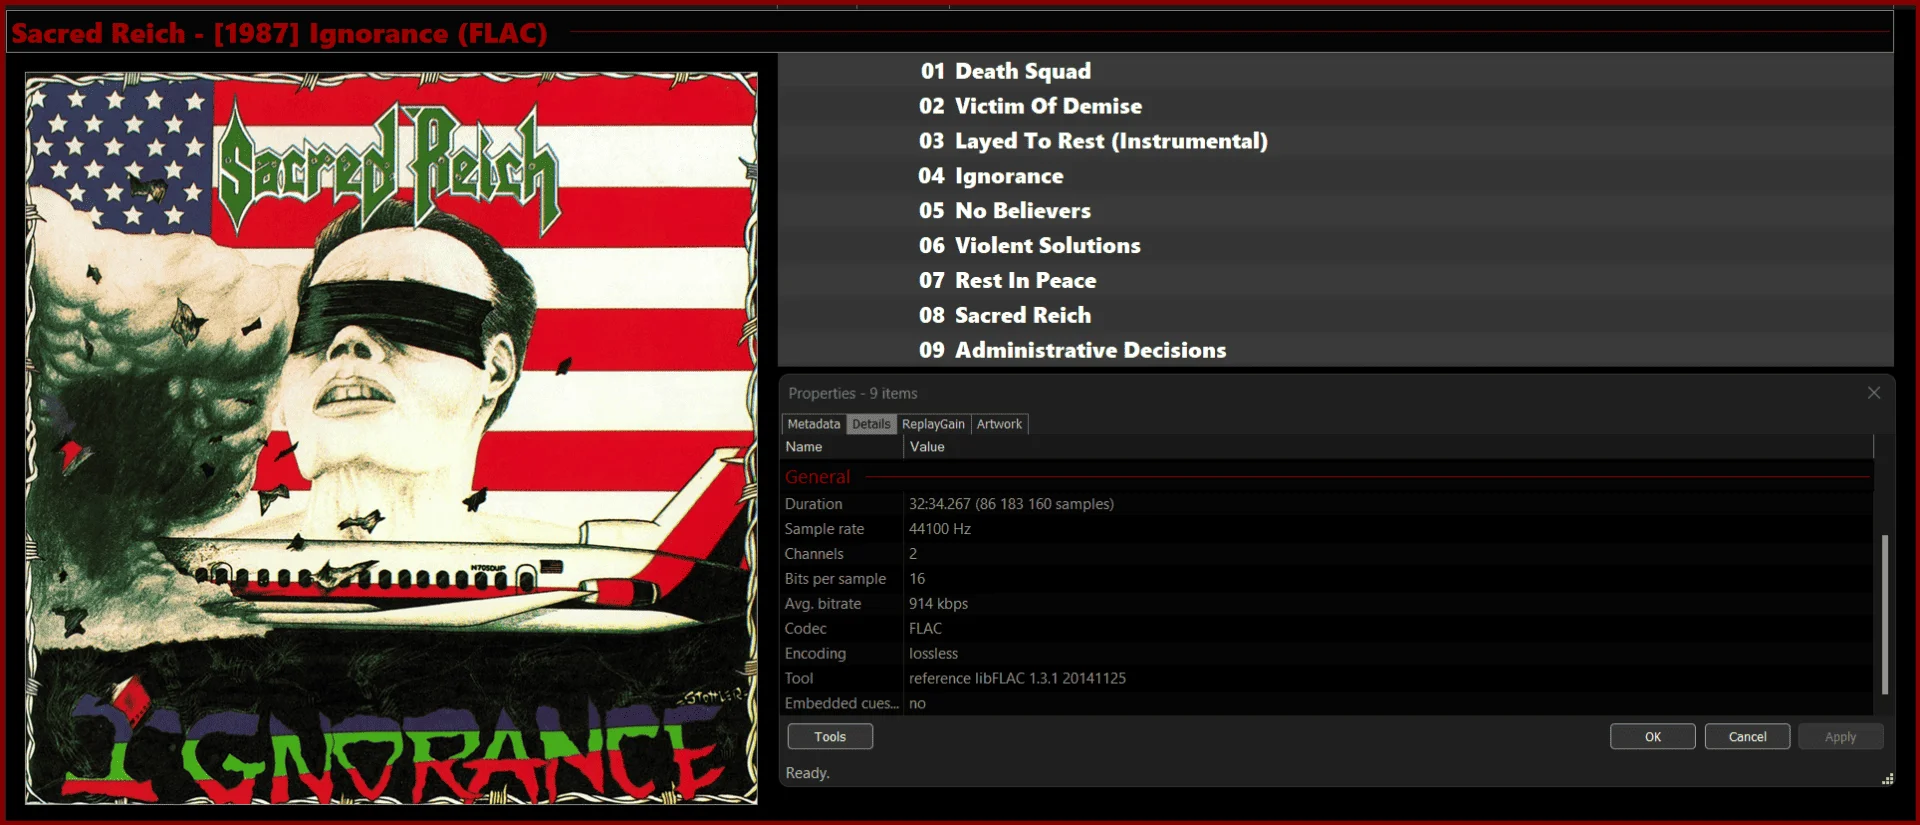
Task: Click the Tools button
Action: pos(830,737)
